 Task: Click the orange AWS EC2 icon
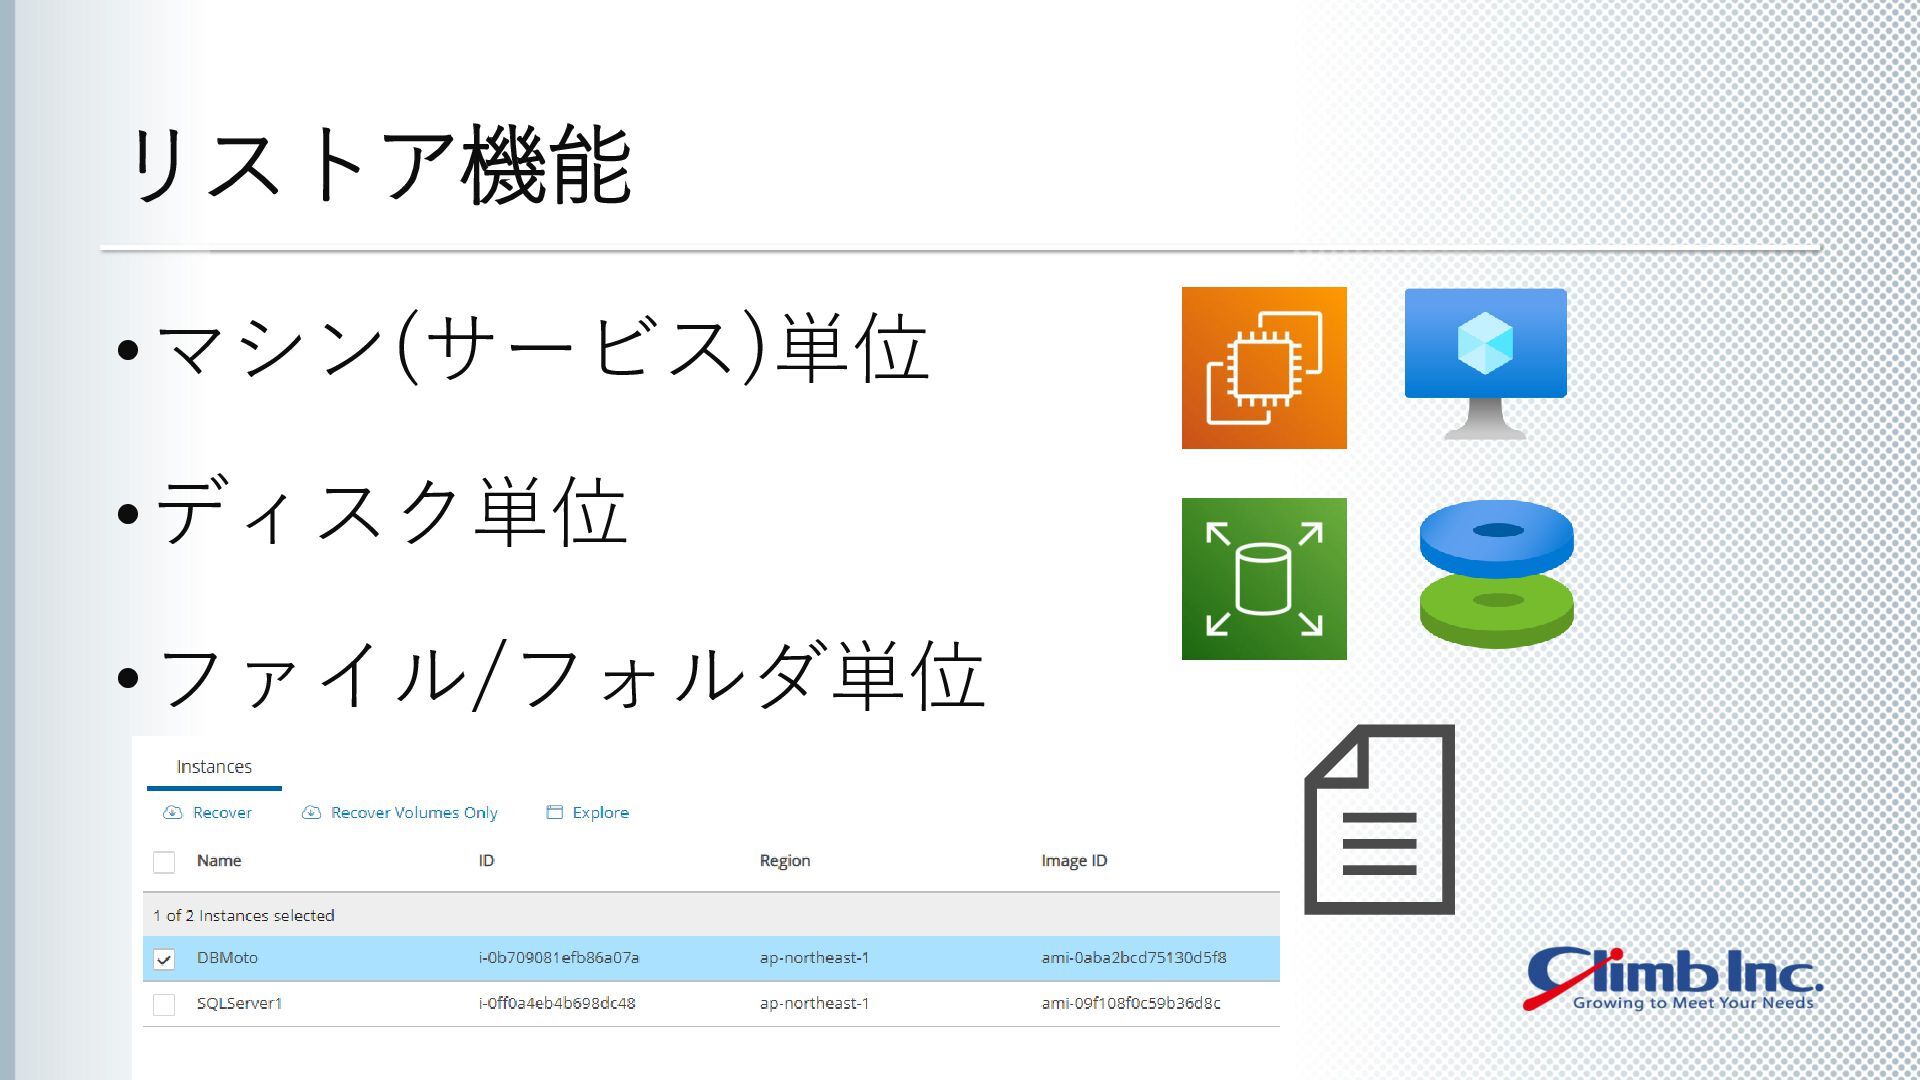1264,368
